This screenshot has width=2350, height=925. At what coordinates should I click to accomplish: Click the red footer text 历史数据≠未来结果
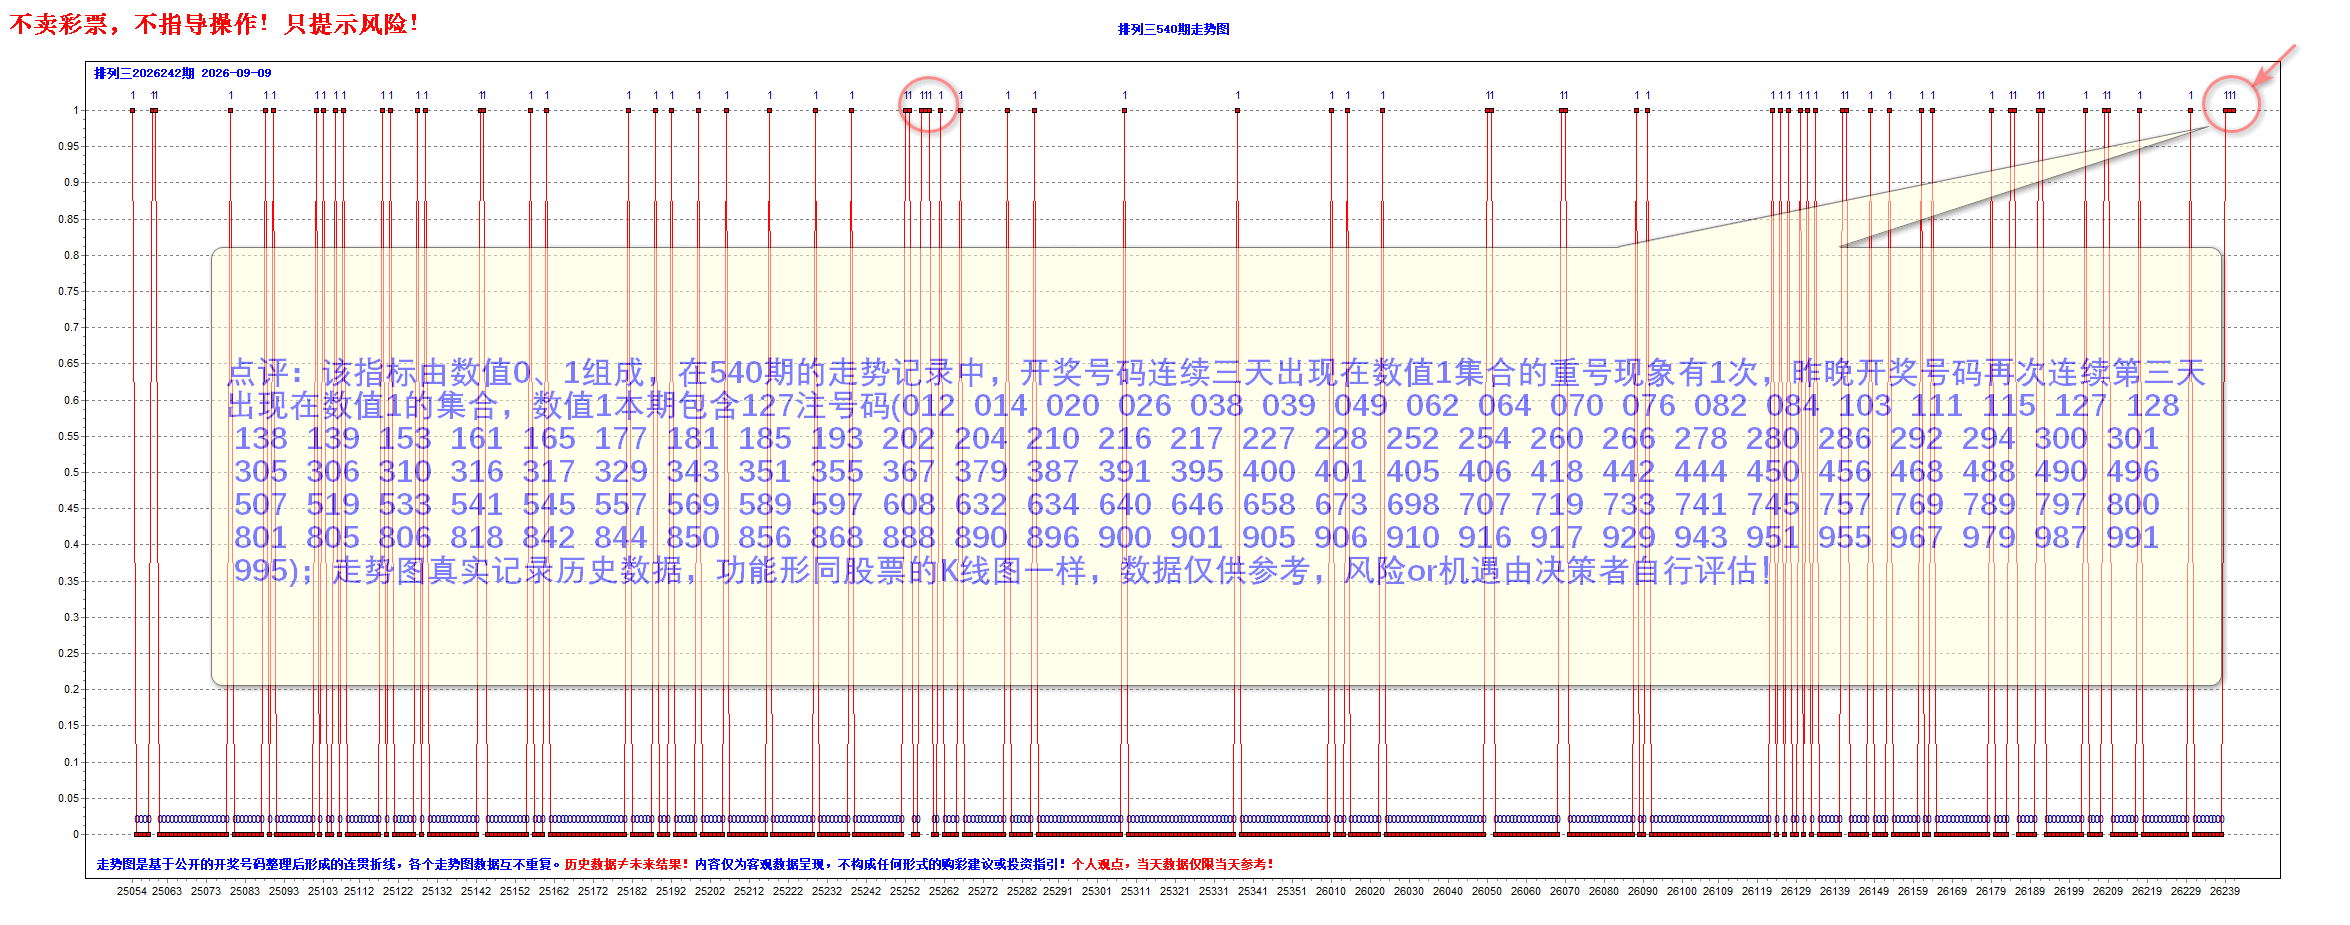pos(623,864)
